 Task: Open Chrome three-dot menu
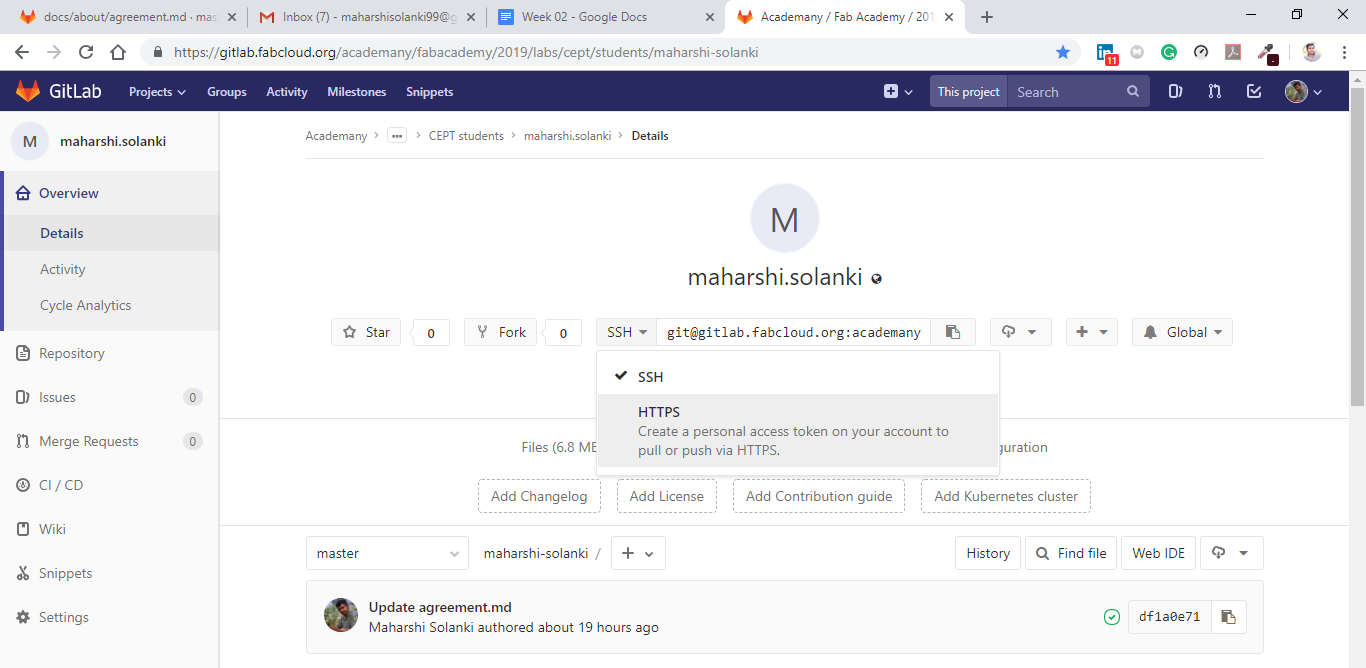(1344, 52)
